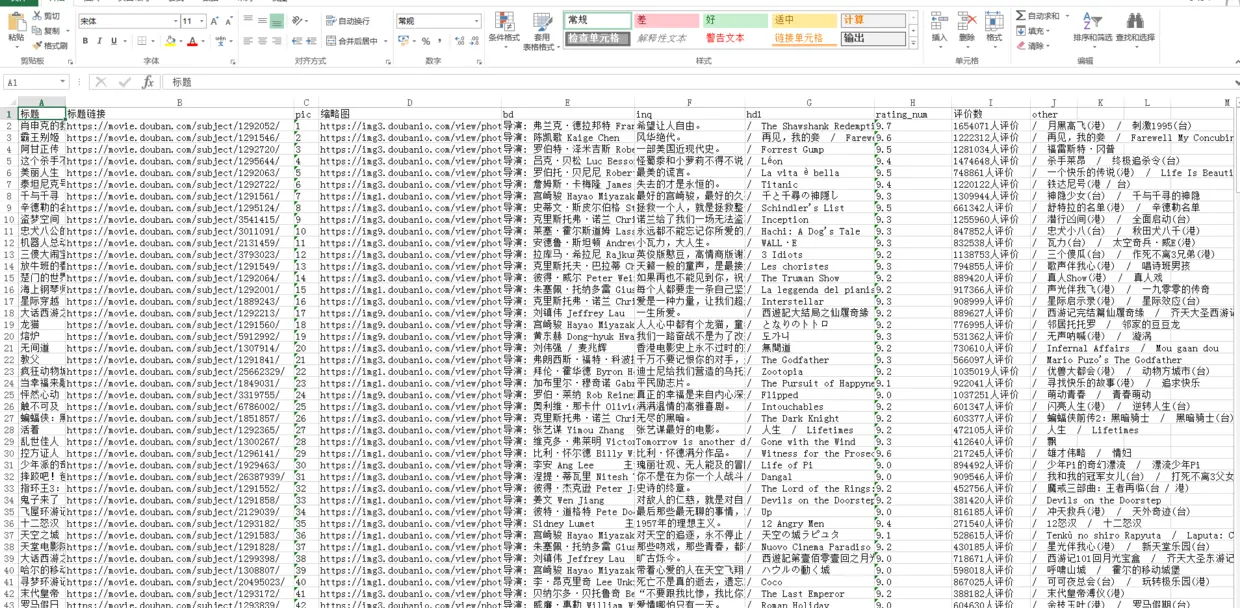Select the row 10 header
The height and width of the screenshot is (608, 1240).
9,220
